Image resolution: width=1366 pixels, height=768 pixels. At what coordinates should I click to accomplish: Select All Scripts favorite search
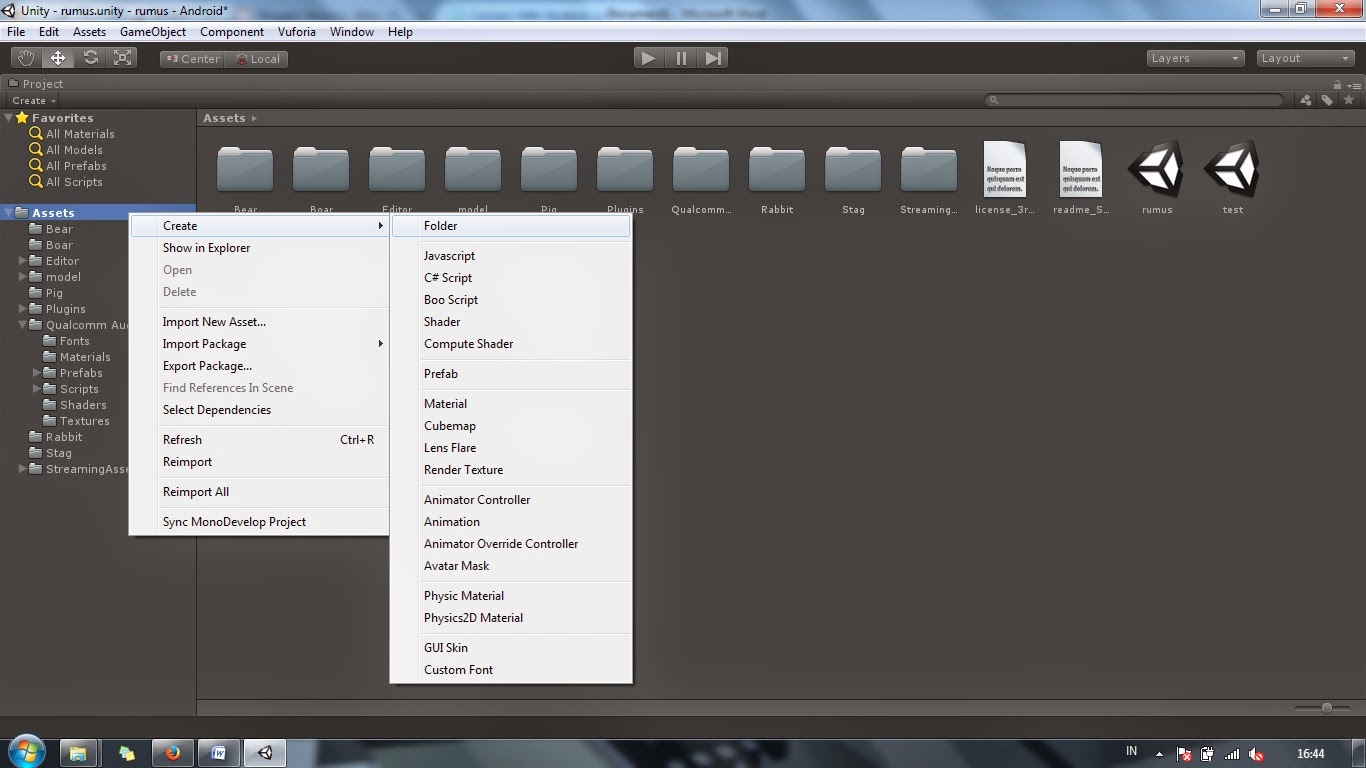(66, 182)
